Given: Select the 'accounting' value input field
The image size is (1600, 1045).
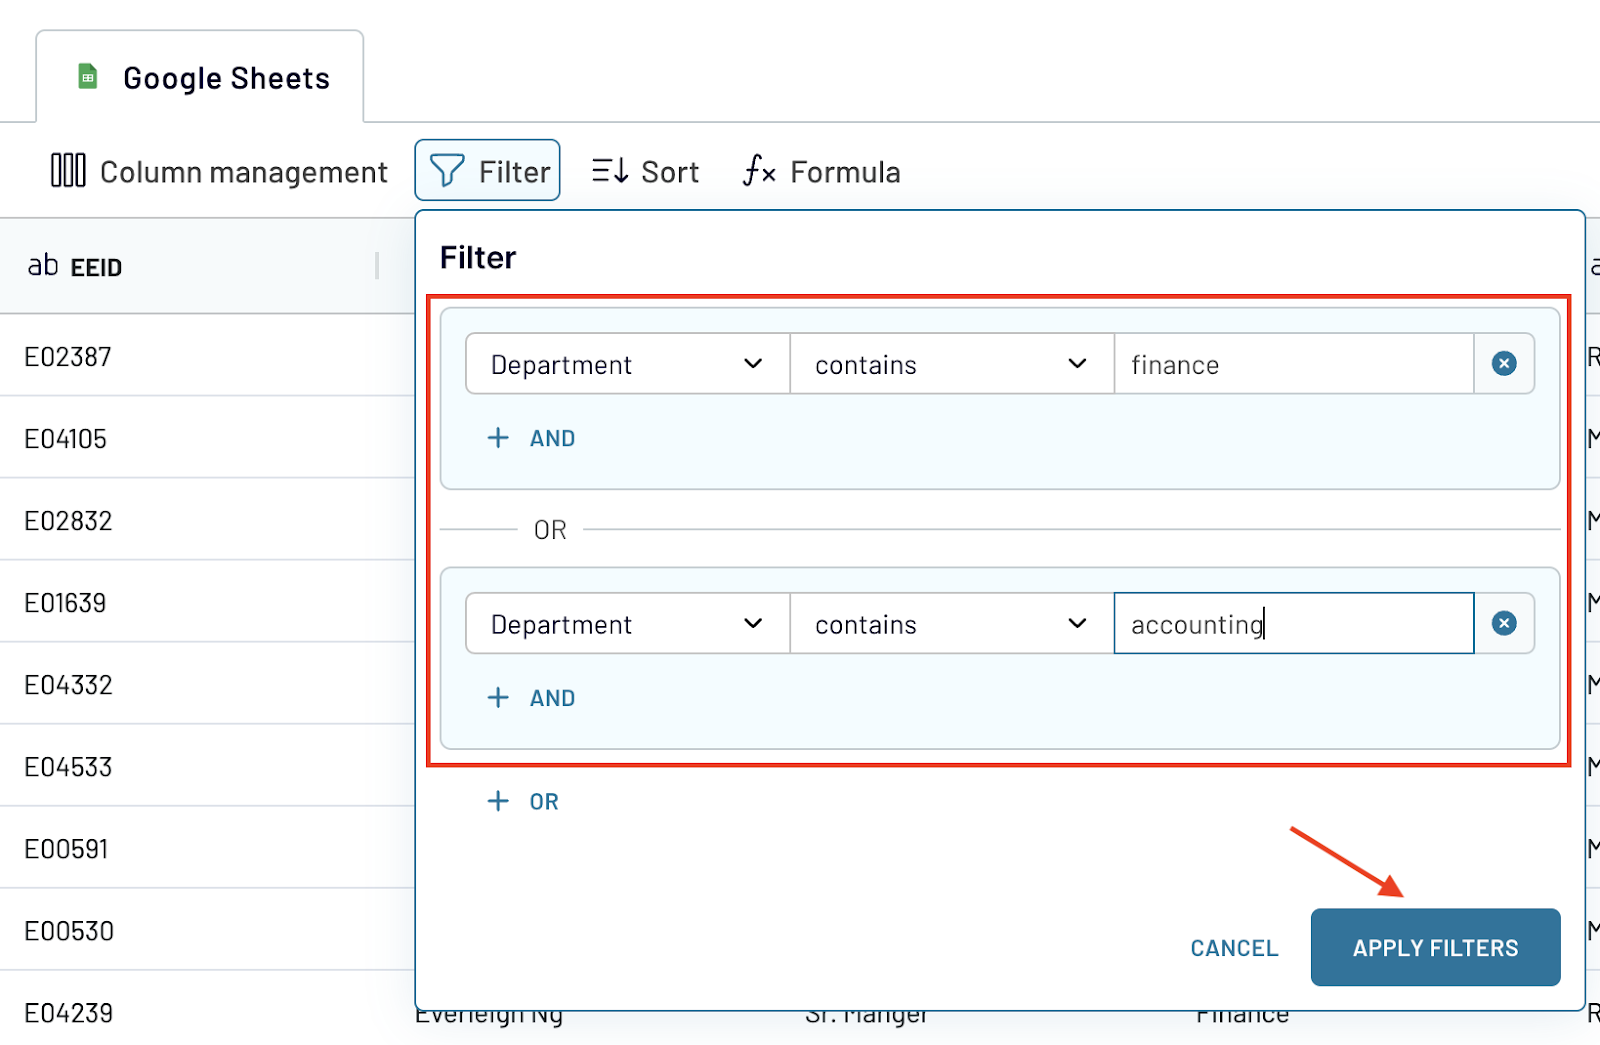Looking at the screenshot, I should click(x=1290, y=623).
